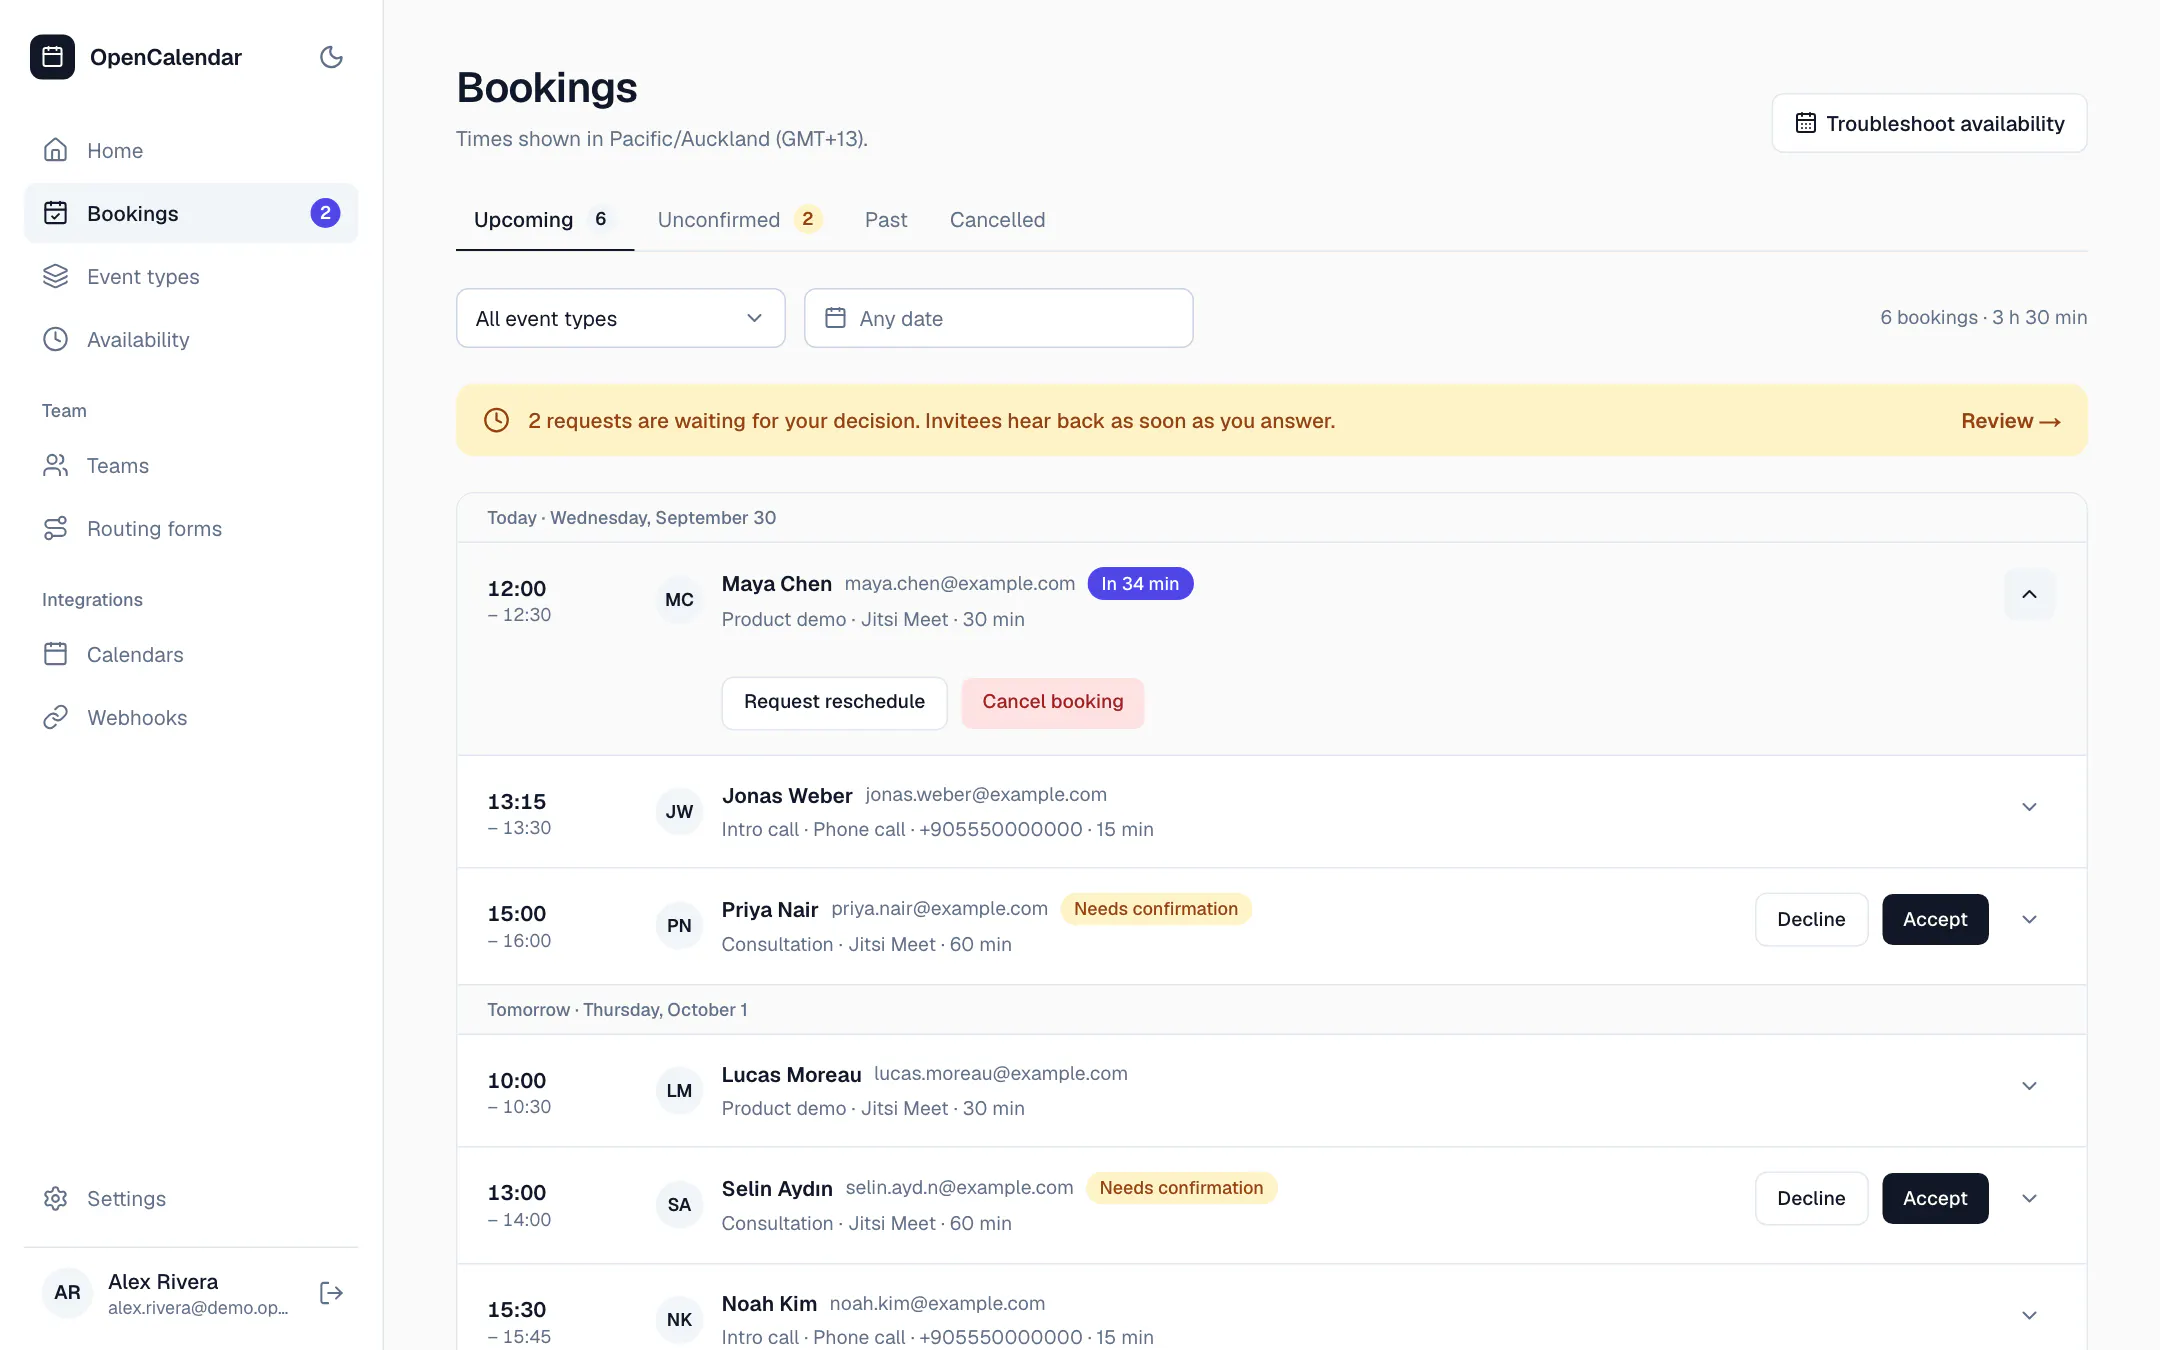This screenshot has height=1350, width=2160.
Task: Switch to the Cancelled tab
Action: [997, 219]
